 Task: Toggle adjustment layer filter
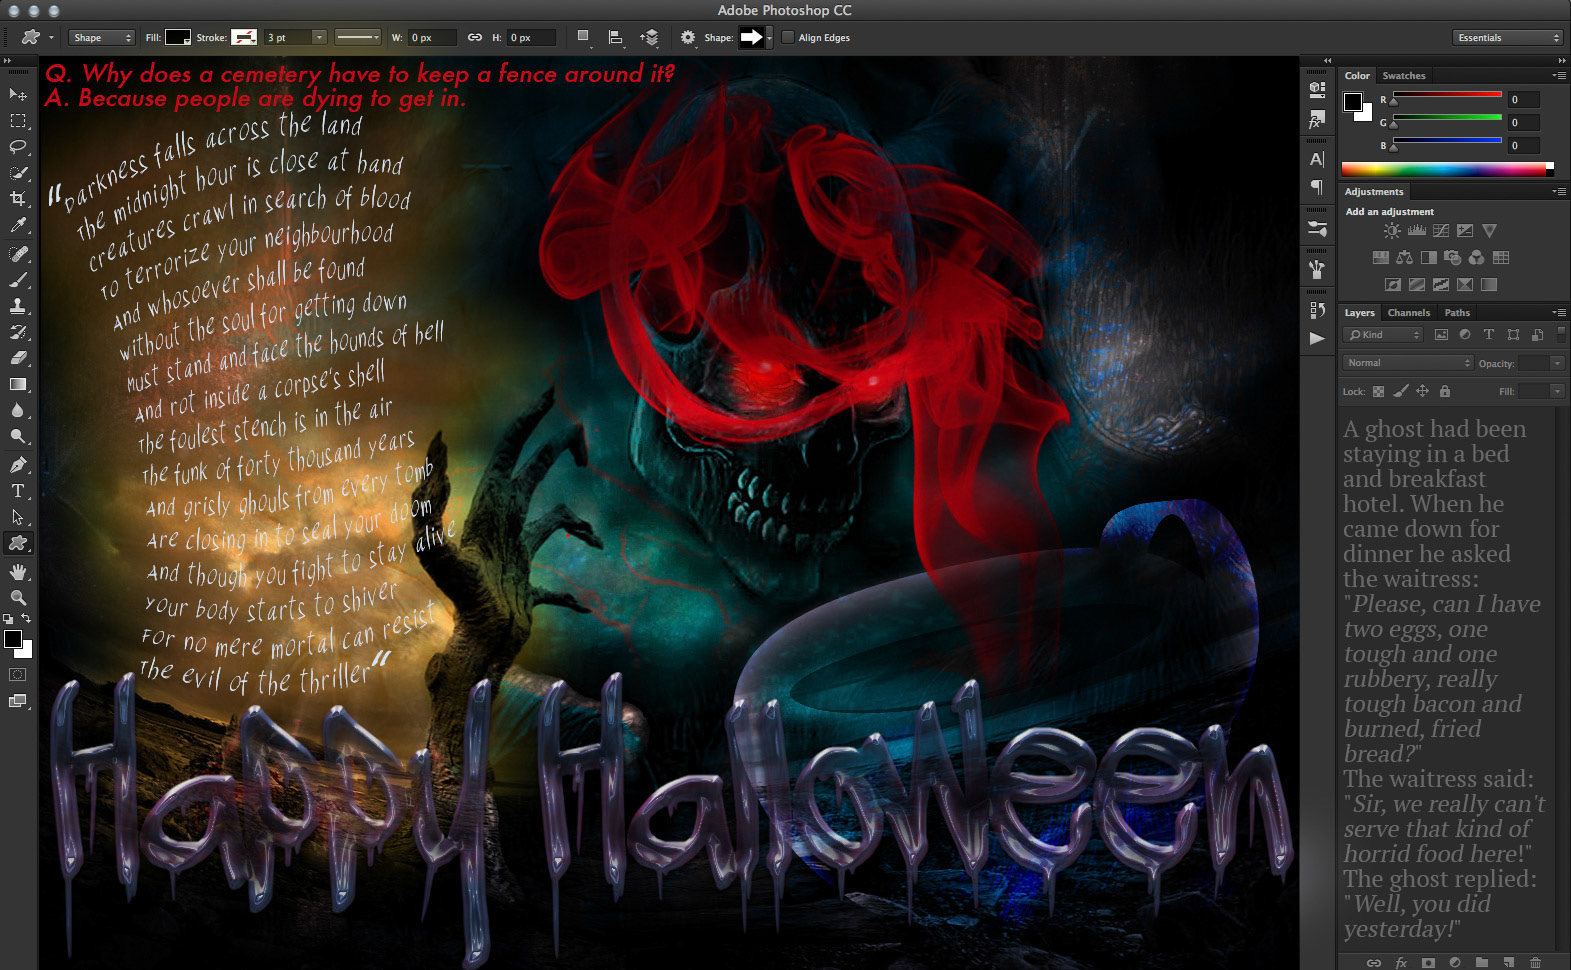[1465, 335]
